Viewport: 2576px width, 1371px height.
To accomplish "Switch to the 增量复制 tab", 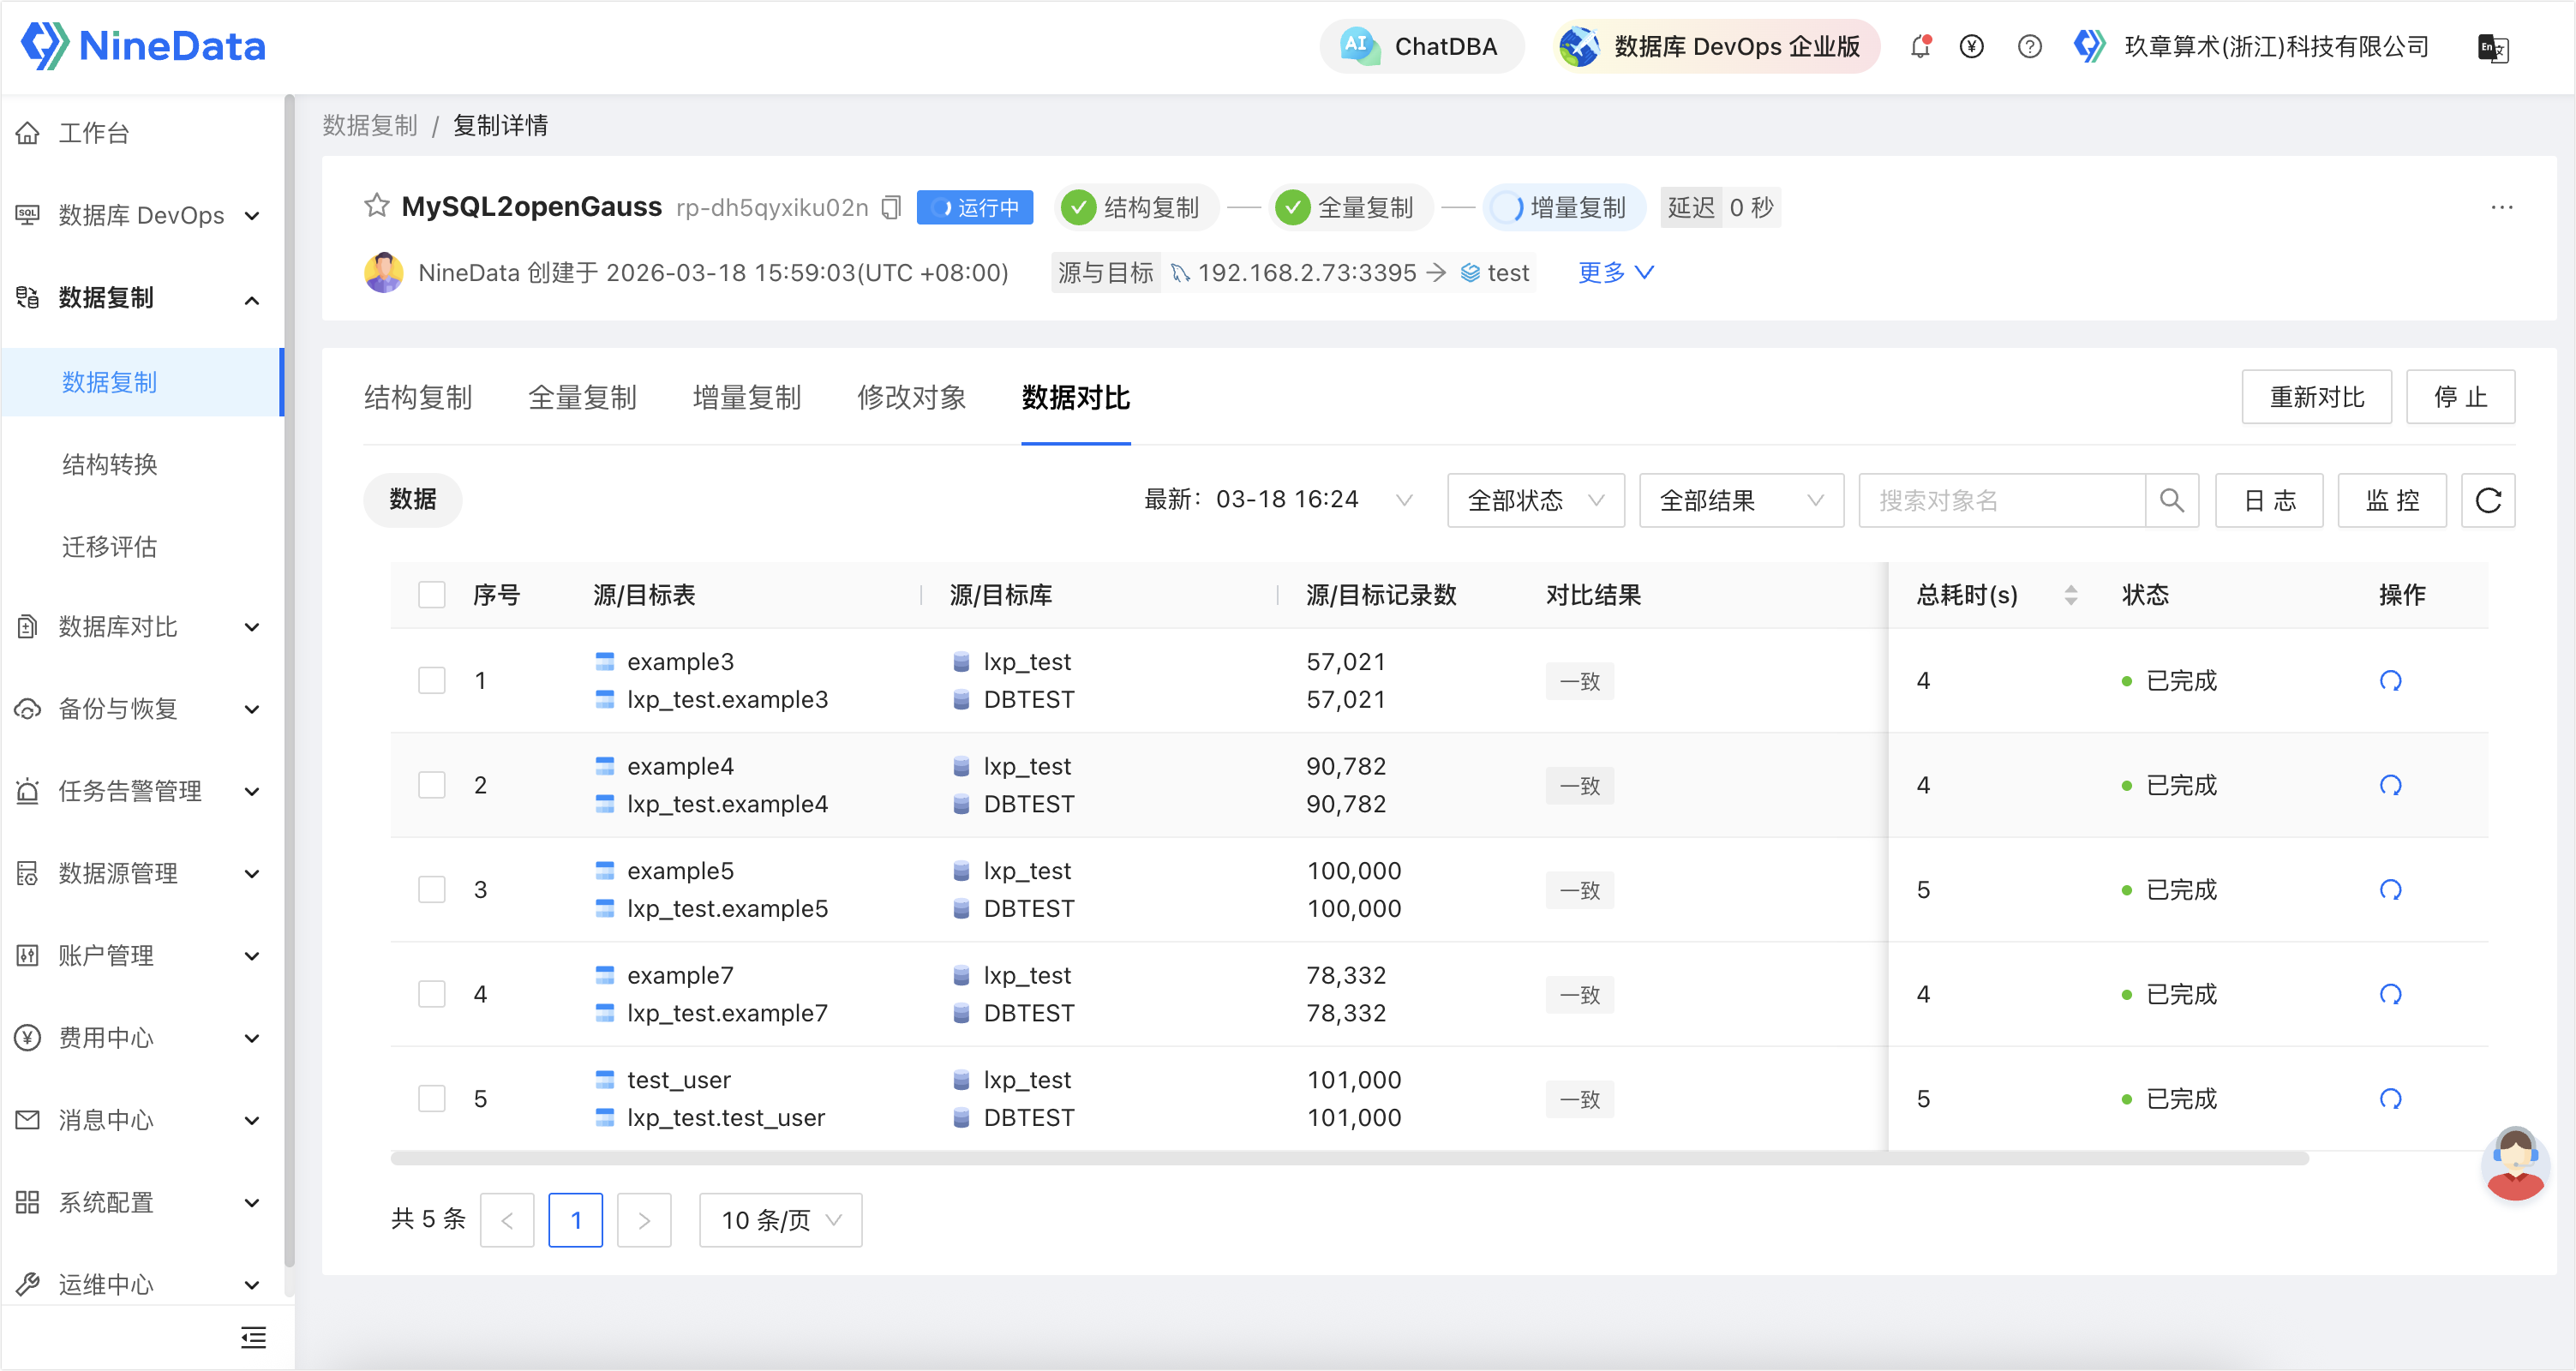I will tap(747, 398).
